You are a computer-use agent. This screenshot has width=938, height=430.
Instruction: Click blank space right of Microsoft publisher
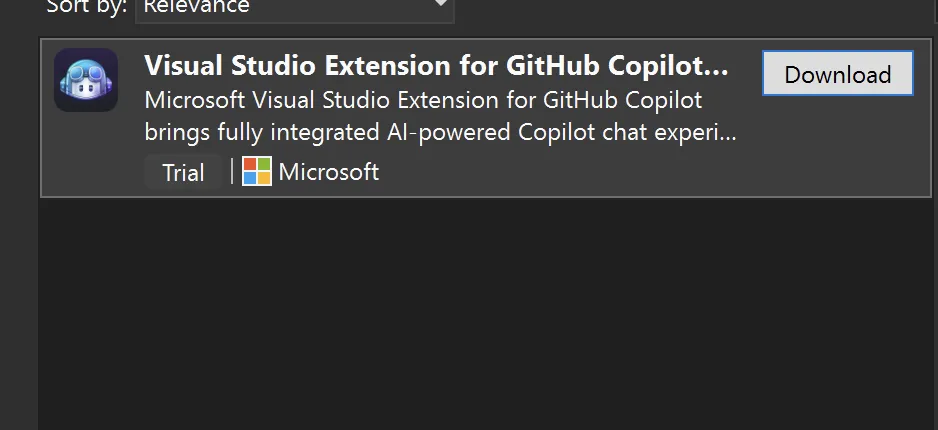coord(560,172)
